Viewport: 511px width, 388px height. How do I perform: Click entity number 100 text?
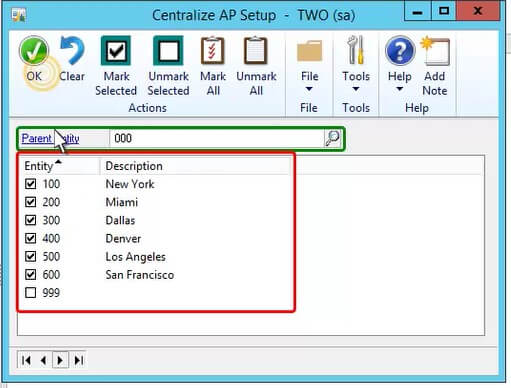pyautogui.click(x=51, y=184)
